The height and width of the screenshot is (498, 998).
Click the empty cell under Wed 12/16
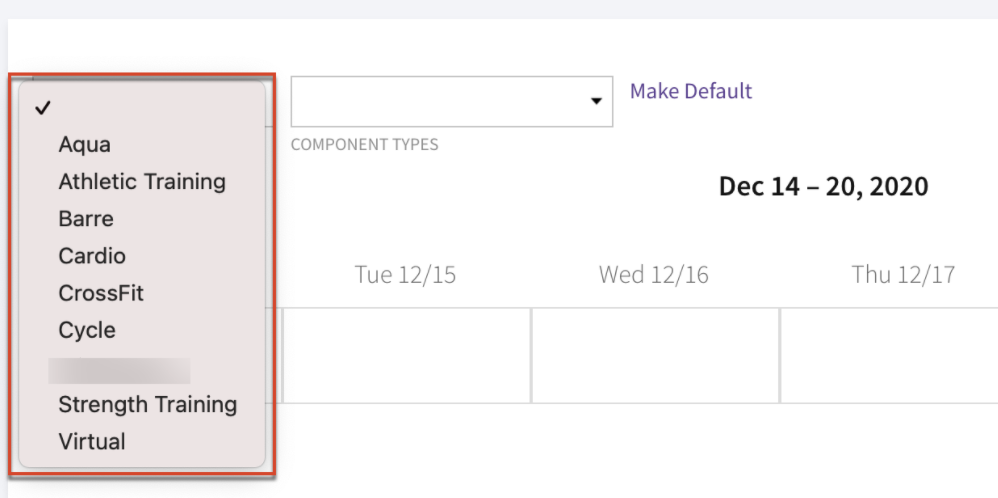tap(656, 355)
